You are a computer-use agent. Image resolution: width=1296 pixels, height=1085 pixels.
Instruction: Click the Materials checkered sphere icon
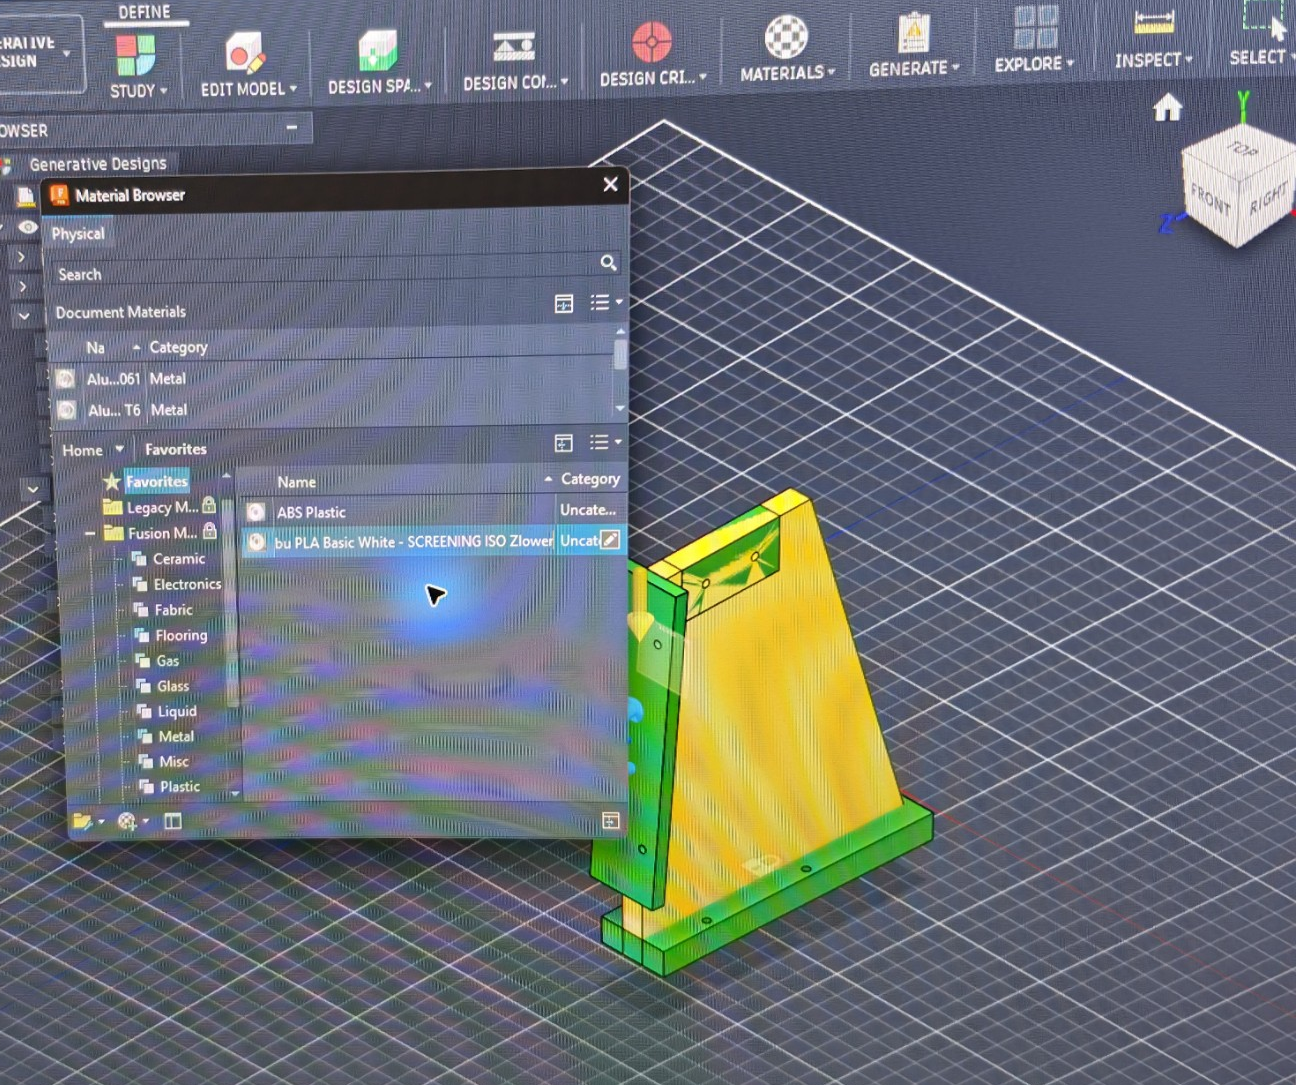[x=786, y=38]
